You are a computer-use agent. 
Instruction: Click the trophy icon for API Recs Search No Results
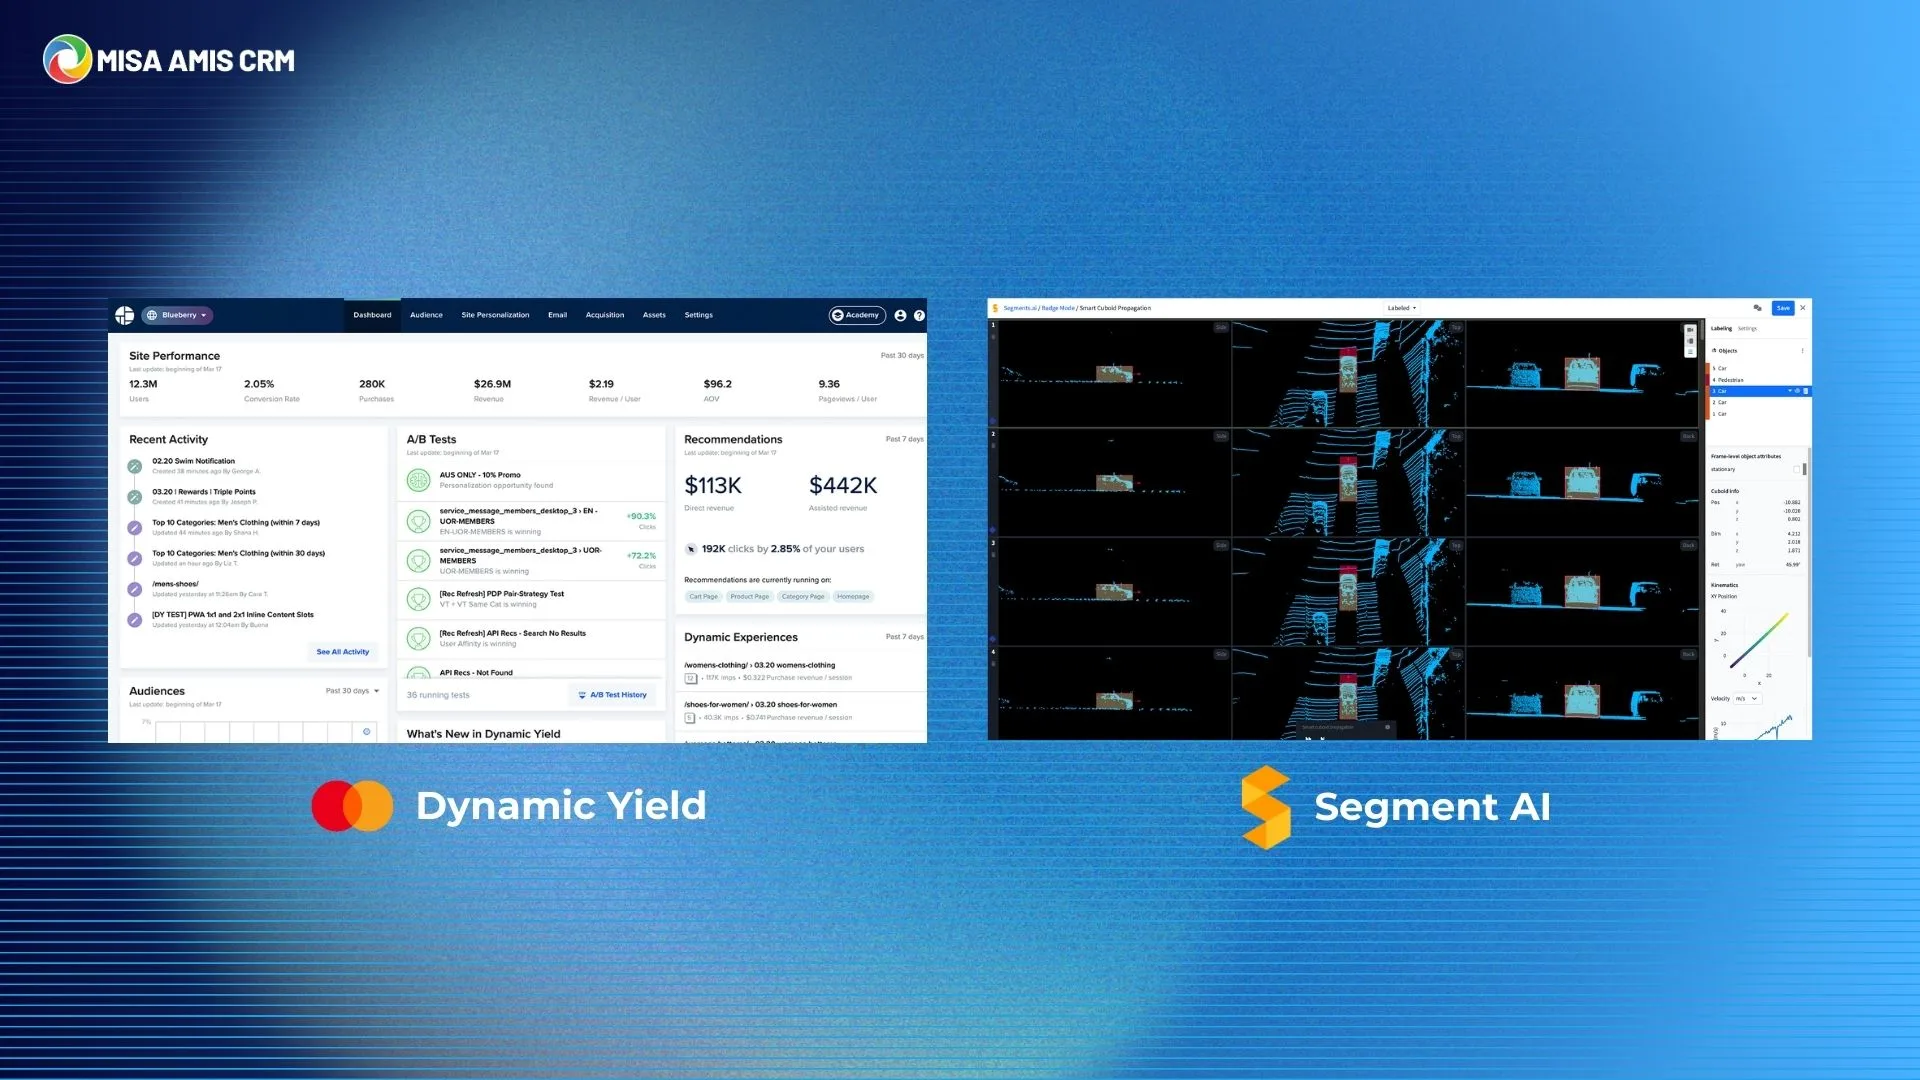click(x=418, y=638)
